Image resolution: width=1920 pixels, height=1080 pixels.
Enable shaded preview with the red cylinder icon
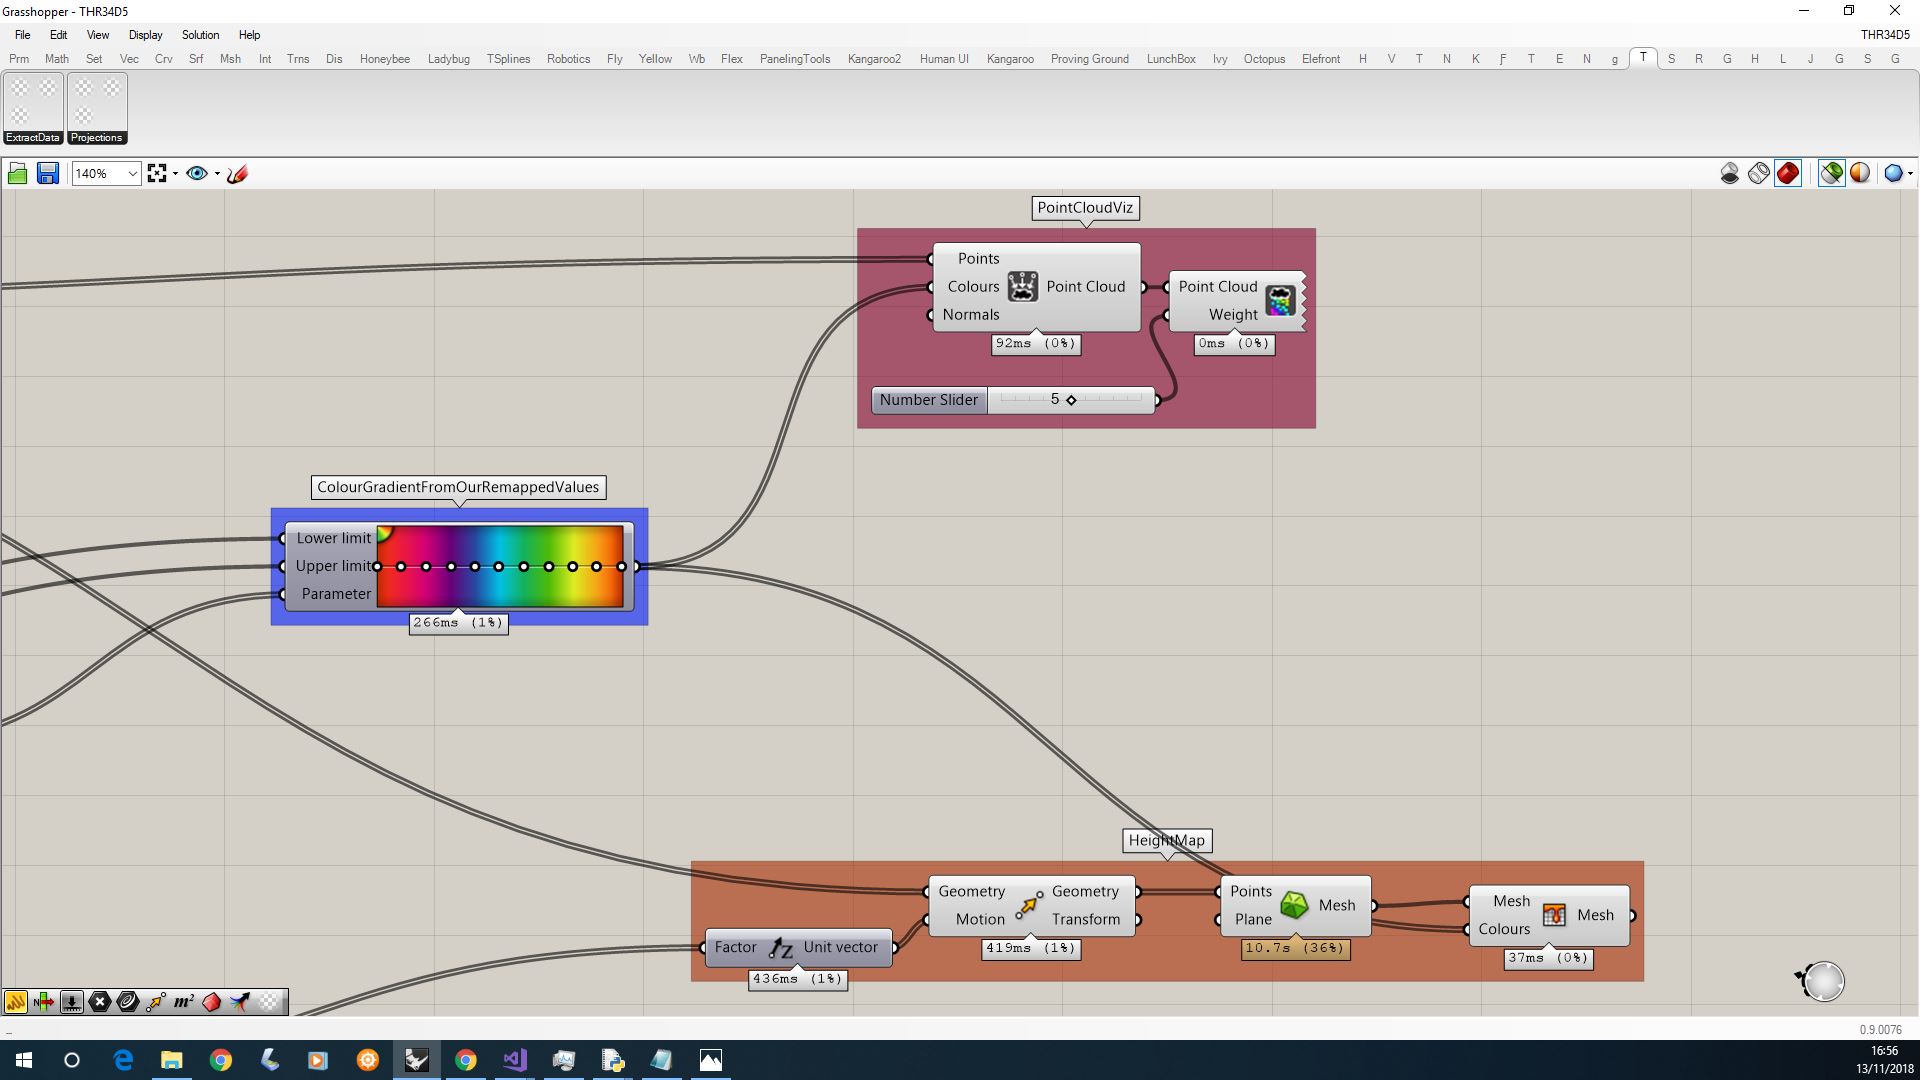point(1788,173)
